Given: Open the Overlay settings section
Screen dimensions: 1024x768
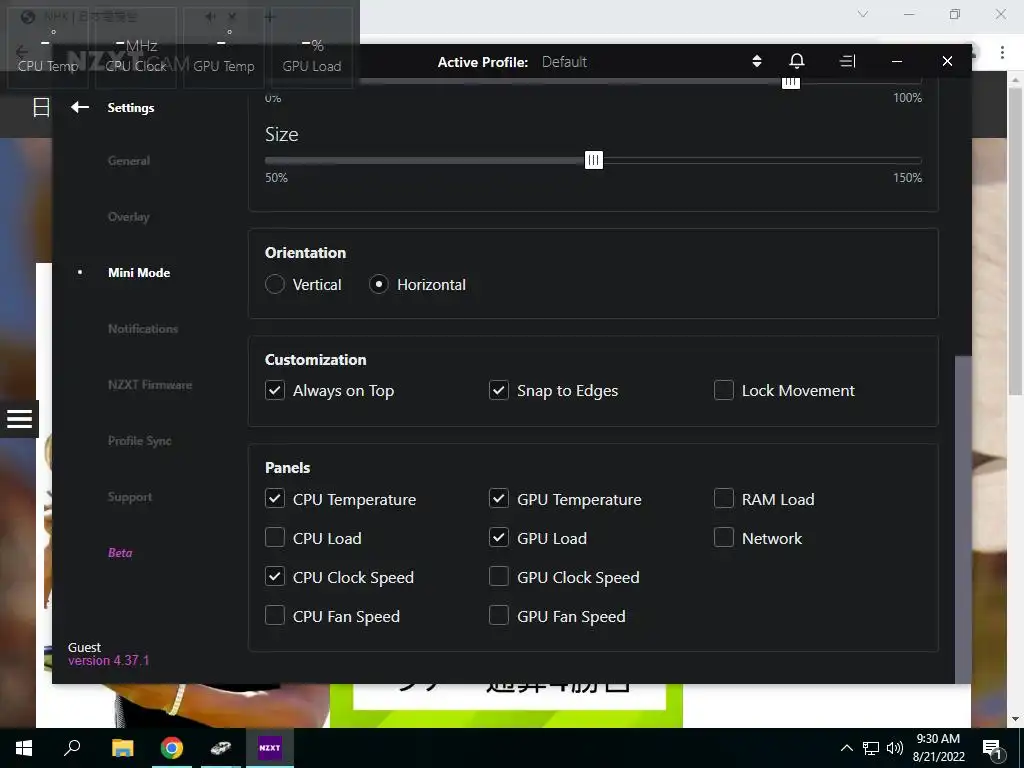Looking at the screenshot, I should point(129,217).
